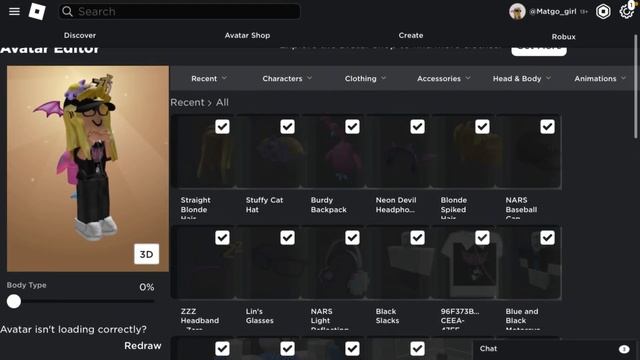Screen dimensions: 640x360
Task: Uncheck the Burdy Backpack item
Action: 352,127
